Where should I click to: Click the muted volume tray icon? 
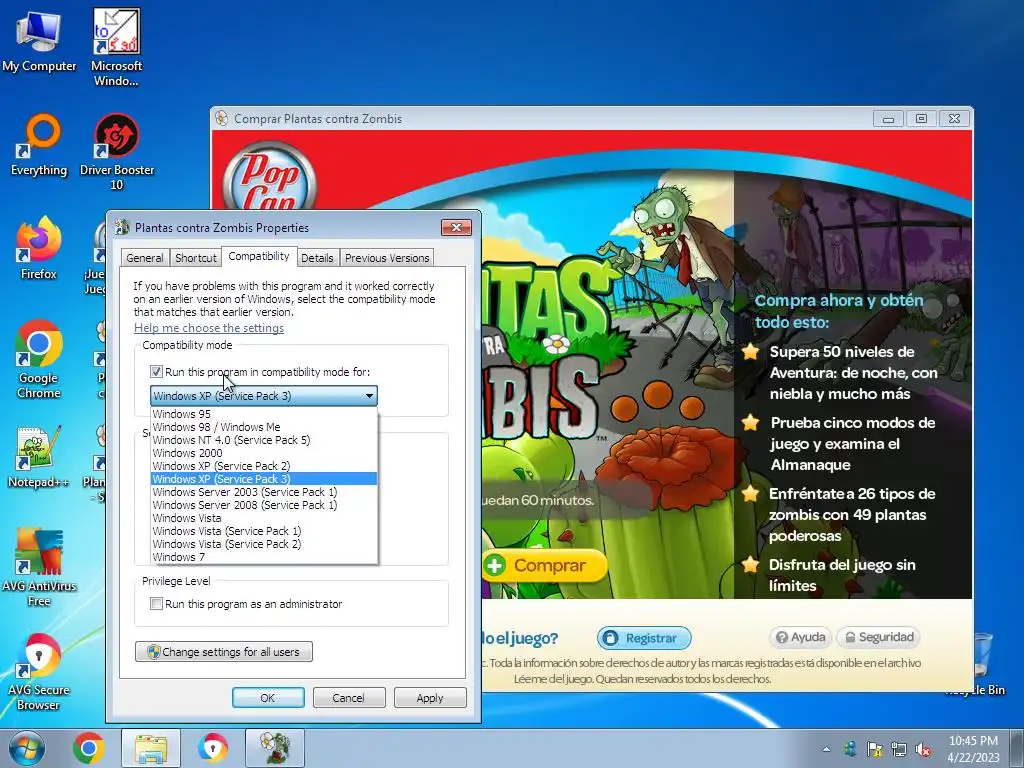(x=923, y=749)
